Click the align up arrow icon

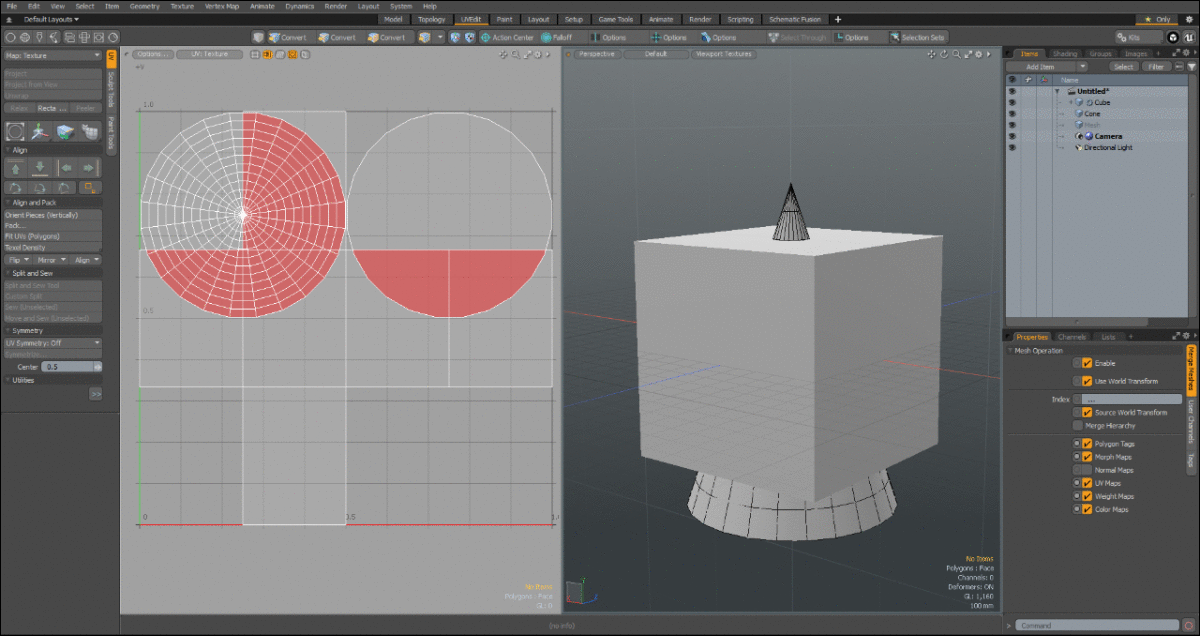(16, 167)
